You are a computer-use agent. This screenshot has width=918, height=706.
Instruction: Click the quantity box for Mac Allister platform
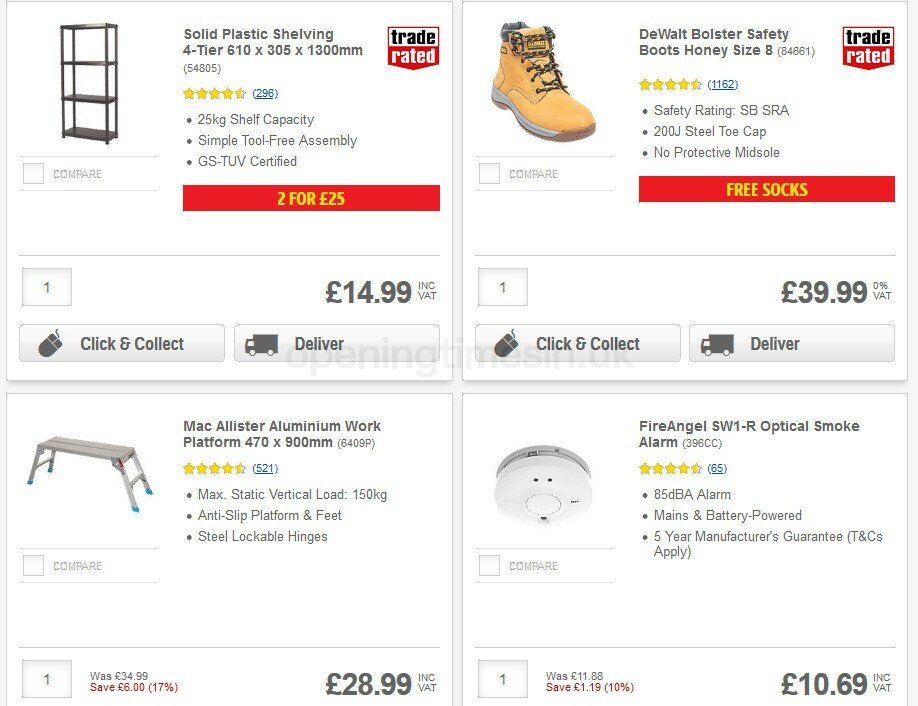click(47, 679)
